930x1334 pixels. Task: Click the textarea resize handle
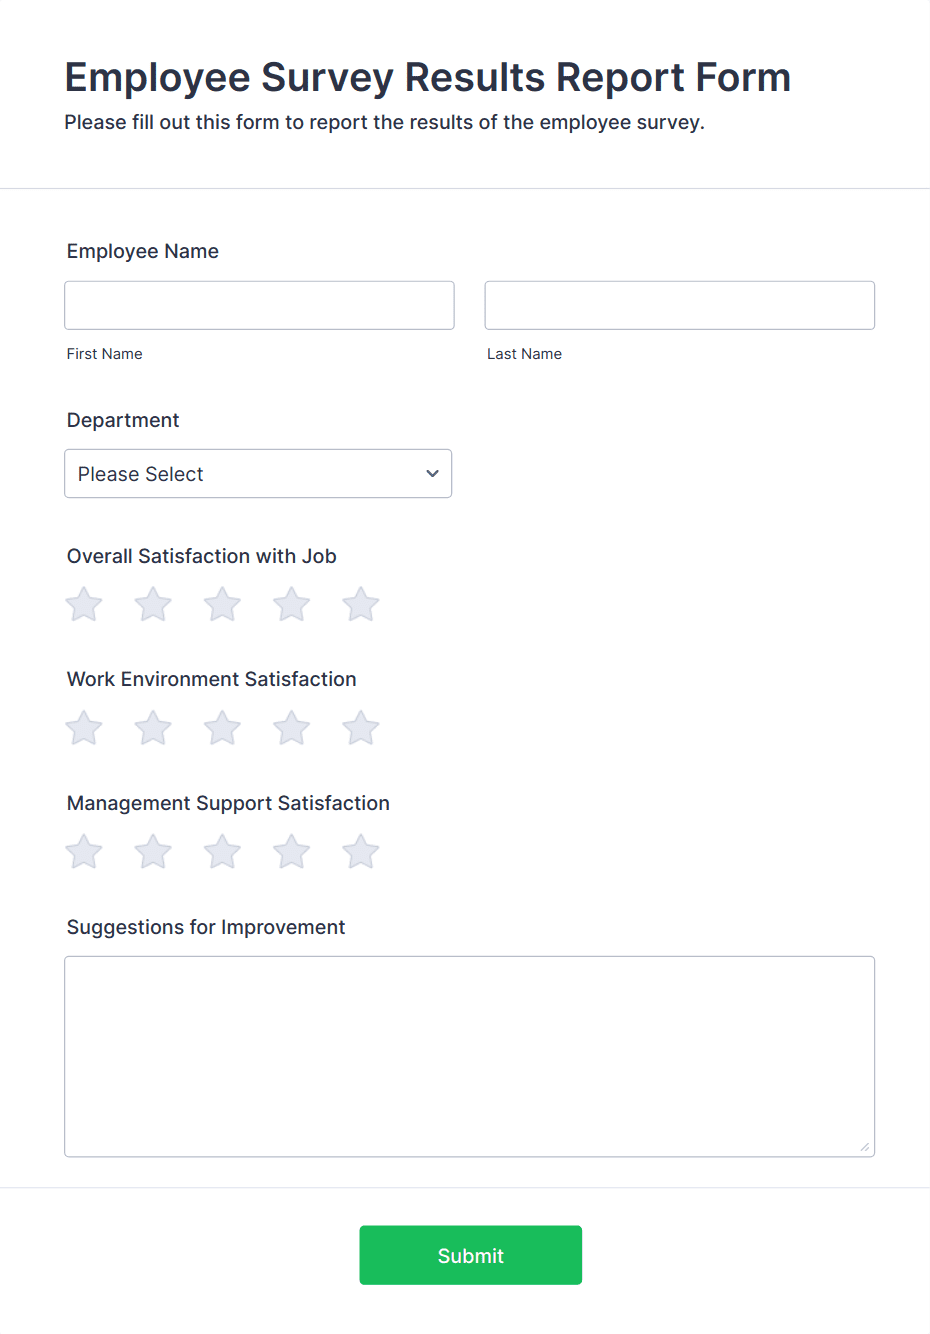click(x=866, y=1148)
